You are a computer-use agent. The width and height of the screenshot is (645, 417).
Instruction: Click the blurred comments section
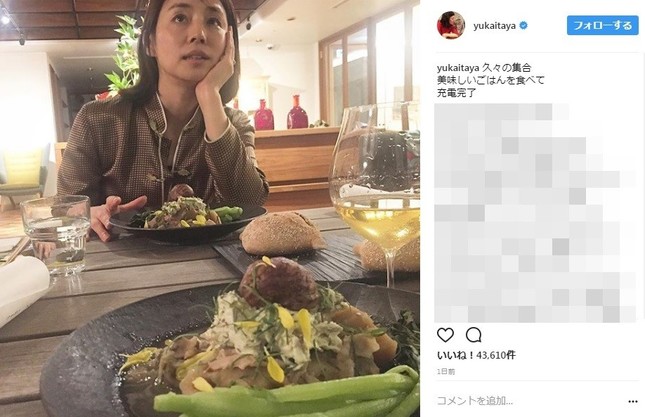click(x=535, y=213)
